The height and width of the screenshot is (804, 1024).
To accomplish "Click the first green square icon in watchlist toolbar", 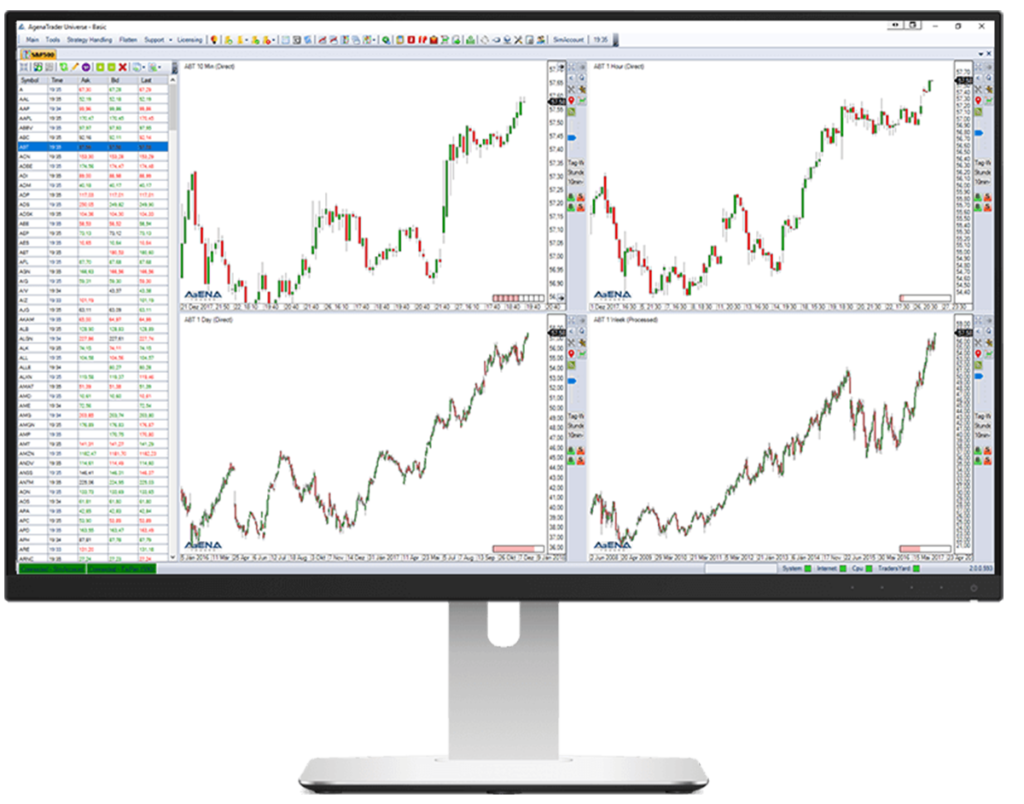I will (100, 67).
